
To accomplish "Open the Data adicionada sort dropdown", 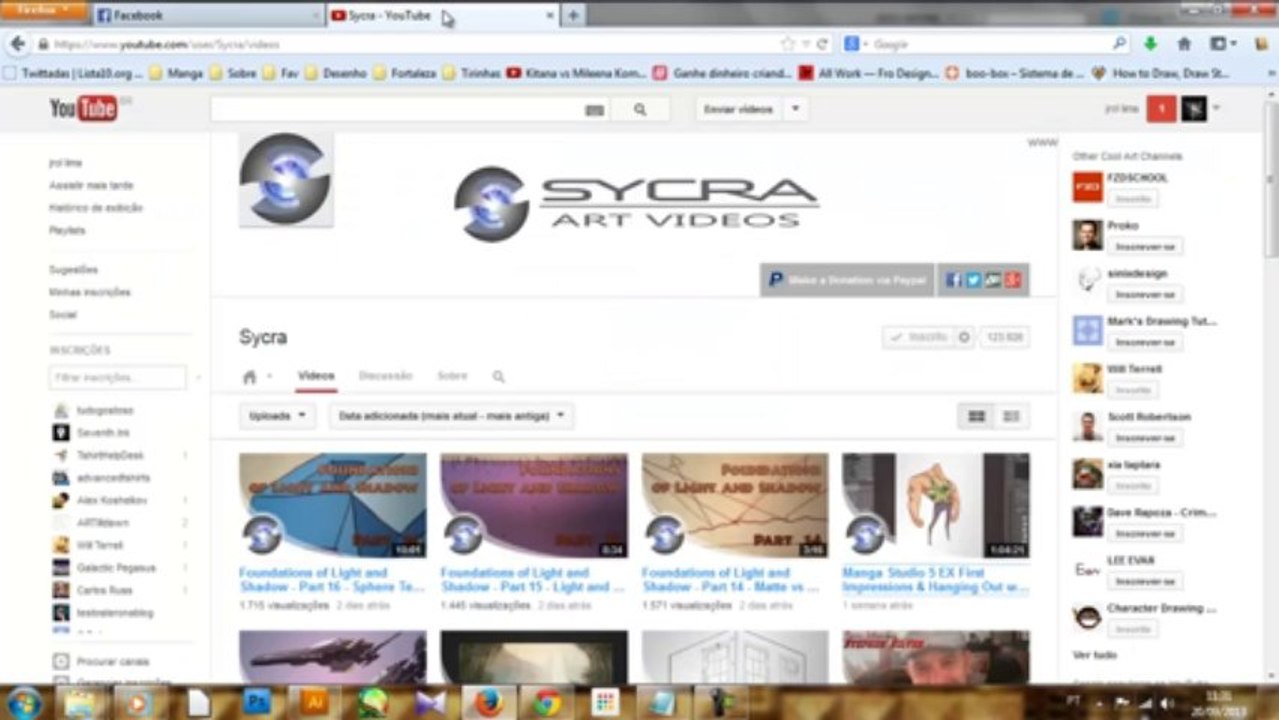I will (x=451, y=416).
